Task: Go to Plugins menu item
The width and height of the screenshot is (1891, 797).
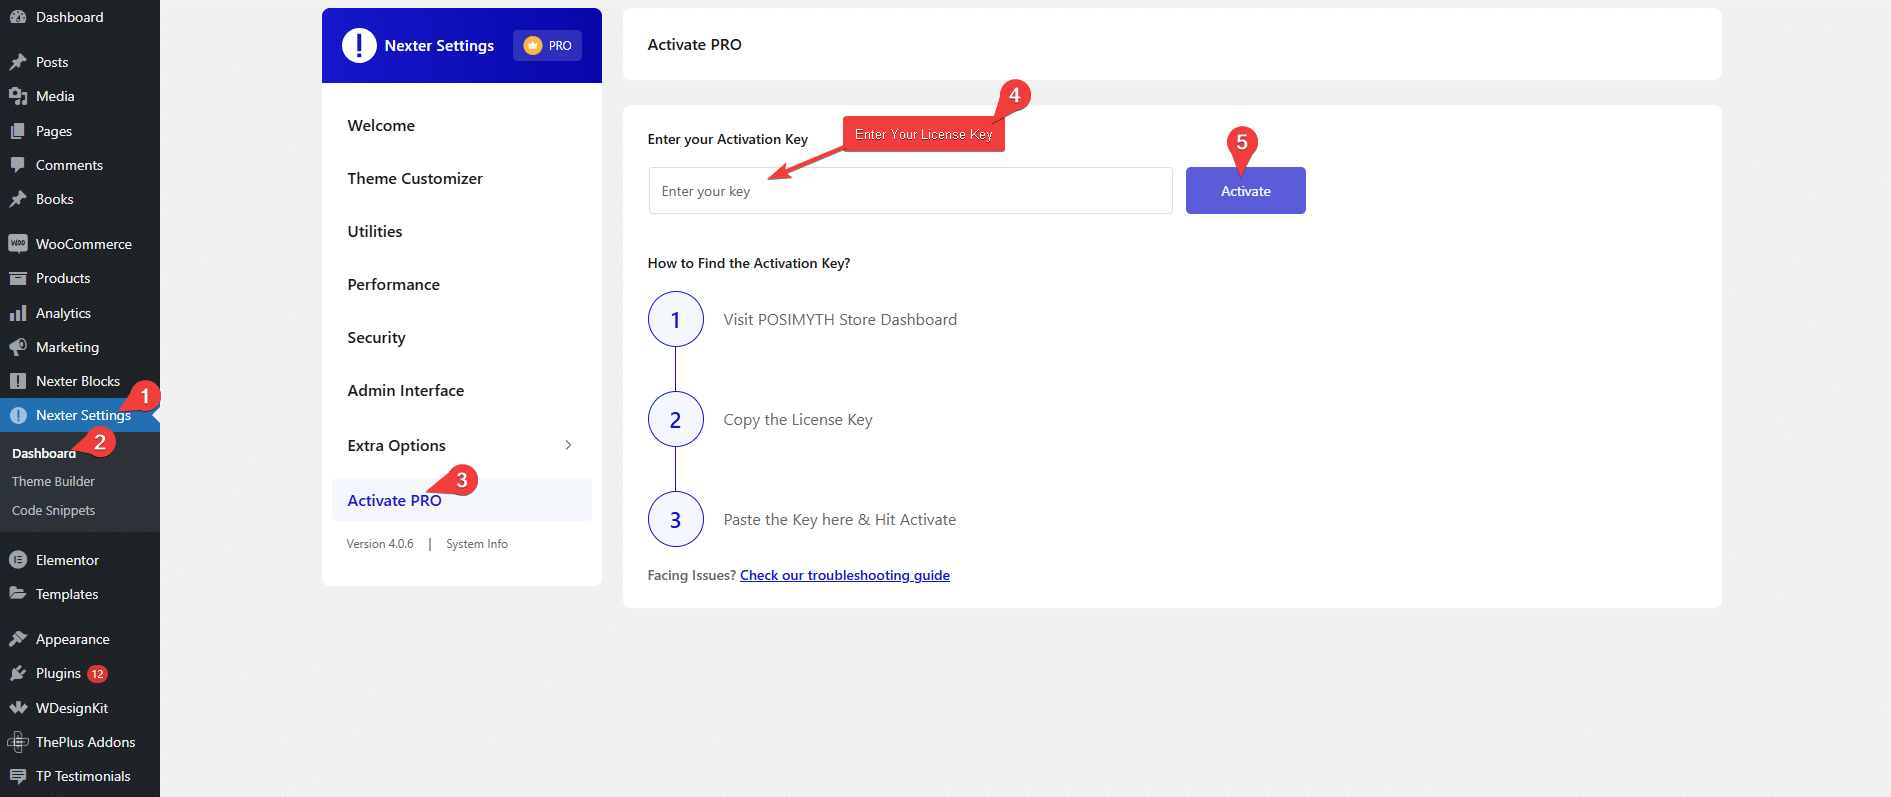Action: tap(58, 673)
